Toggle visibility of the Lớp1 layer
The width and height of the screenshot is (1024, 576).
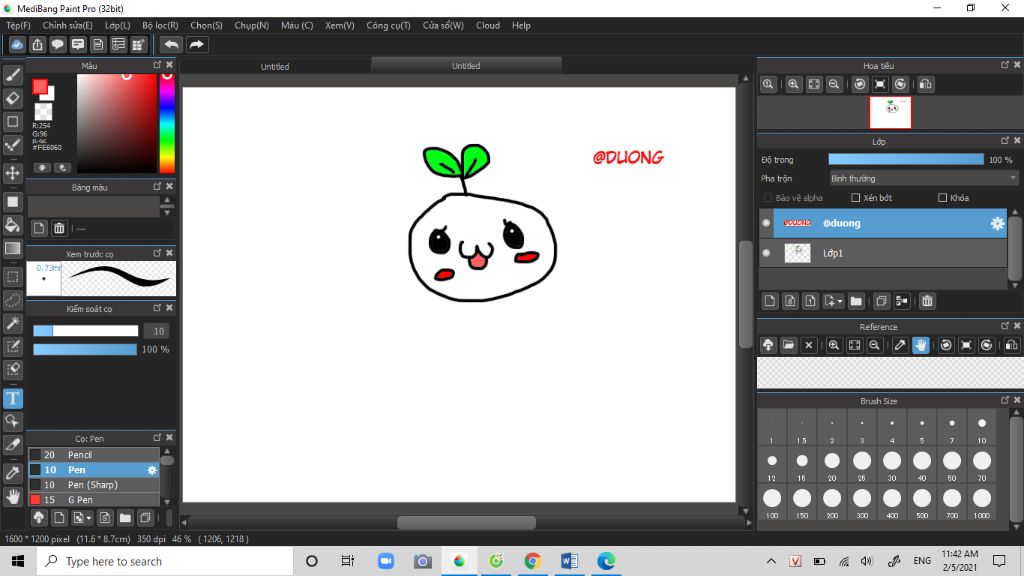[766, 253]
